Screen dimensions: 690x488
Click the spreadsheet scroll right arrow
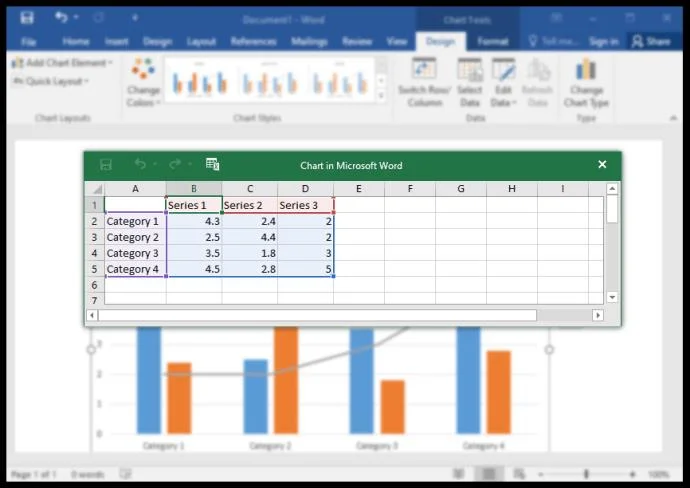(x=598, y=315)
